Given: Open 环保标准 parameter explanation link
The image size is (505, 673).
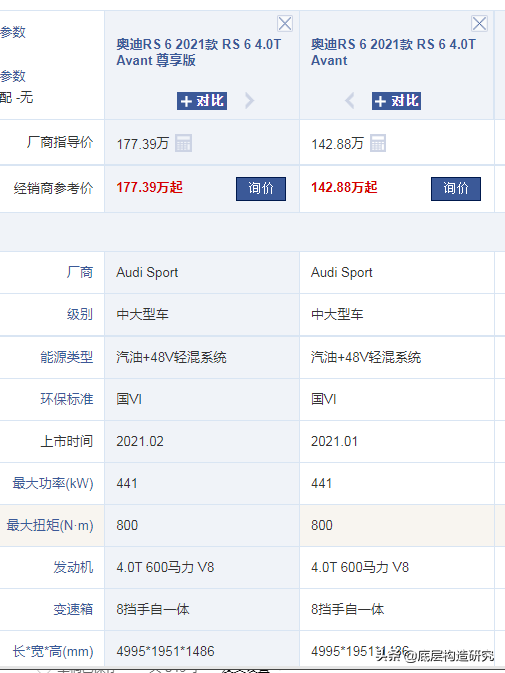Looking at the screenshot, I should pyautogui.click(x=67, y=399).
